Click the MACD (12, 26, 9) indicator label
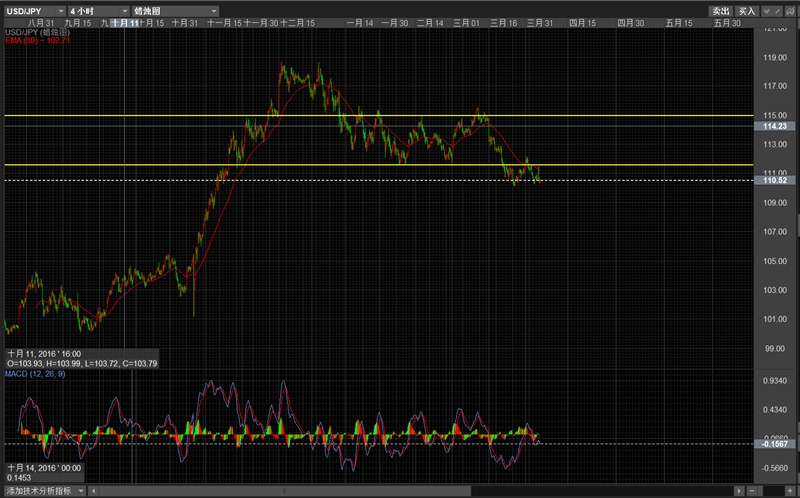Image resolution: width=800 pixels, height=498 pixels. (x=35, y=374)
